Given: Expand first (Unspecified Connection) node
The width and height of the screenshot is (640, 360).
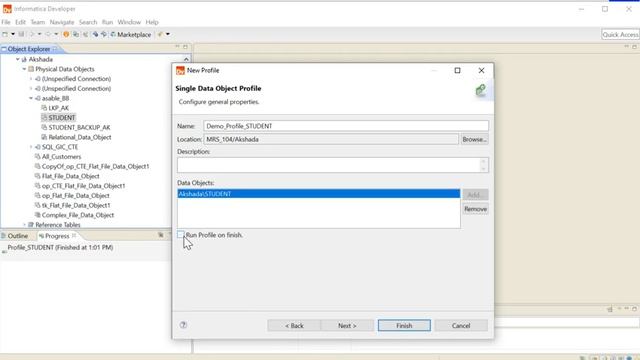Looking at the screenshot, I should point(31,79).
